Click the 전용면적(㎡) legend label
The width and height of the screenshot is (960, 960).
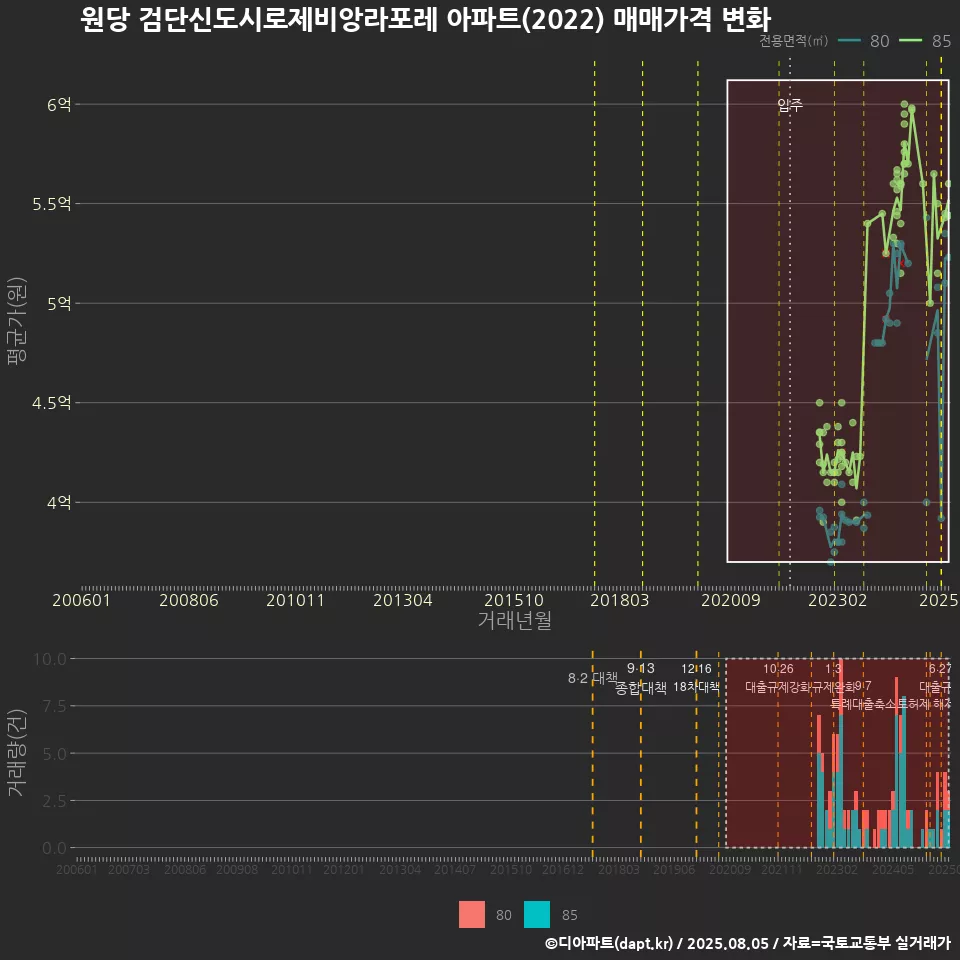[793, 41]
